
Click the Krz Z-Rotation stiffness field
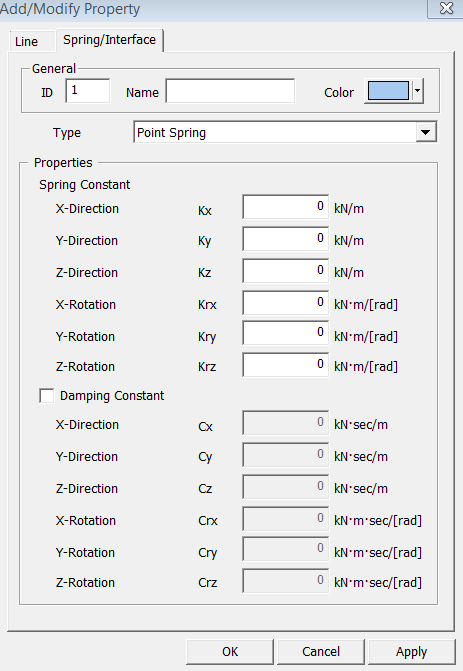285,365
